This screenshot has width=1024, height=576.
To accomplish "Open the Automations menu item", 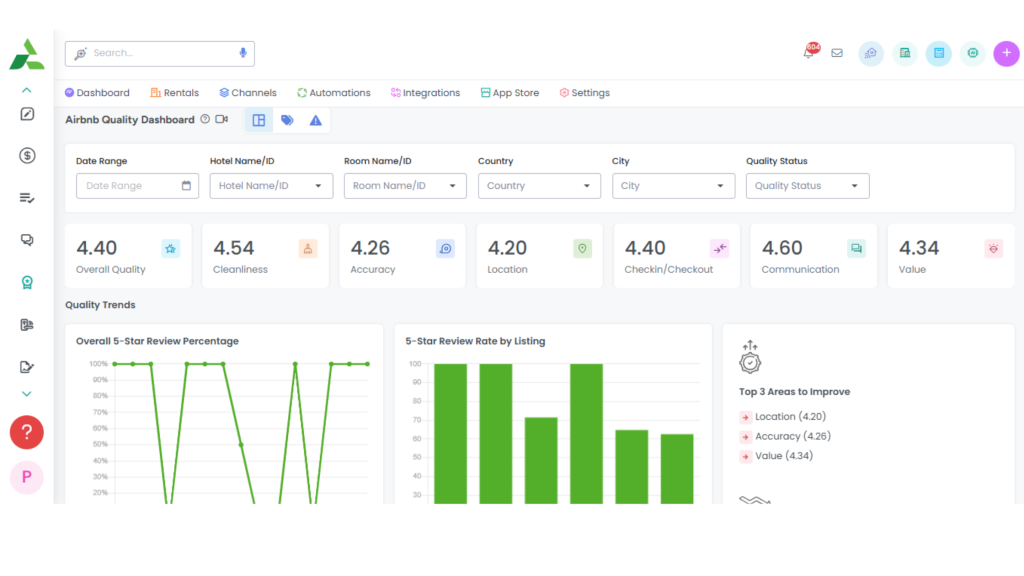I will 334,93.
